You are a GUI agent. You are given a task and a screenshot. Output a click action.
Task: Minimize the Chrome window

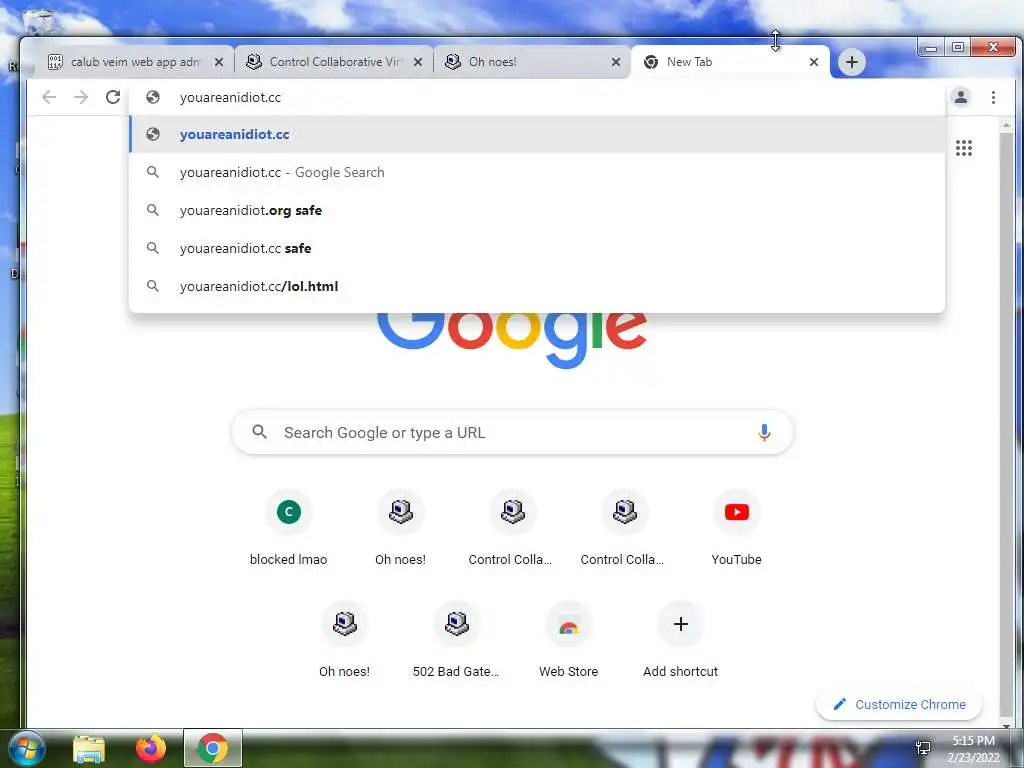click(x=931, y=48)
